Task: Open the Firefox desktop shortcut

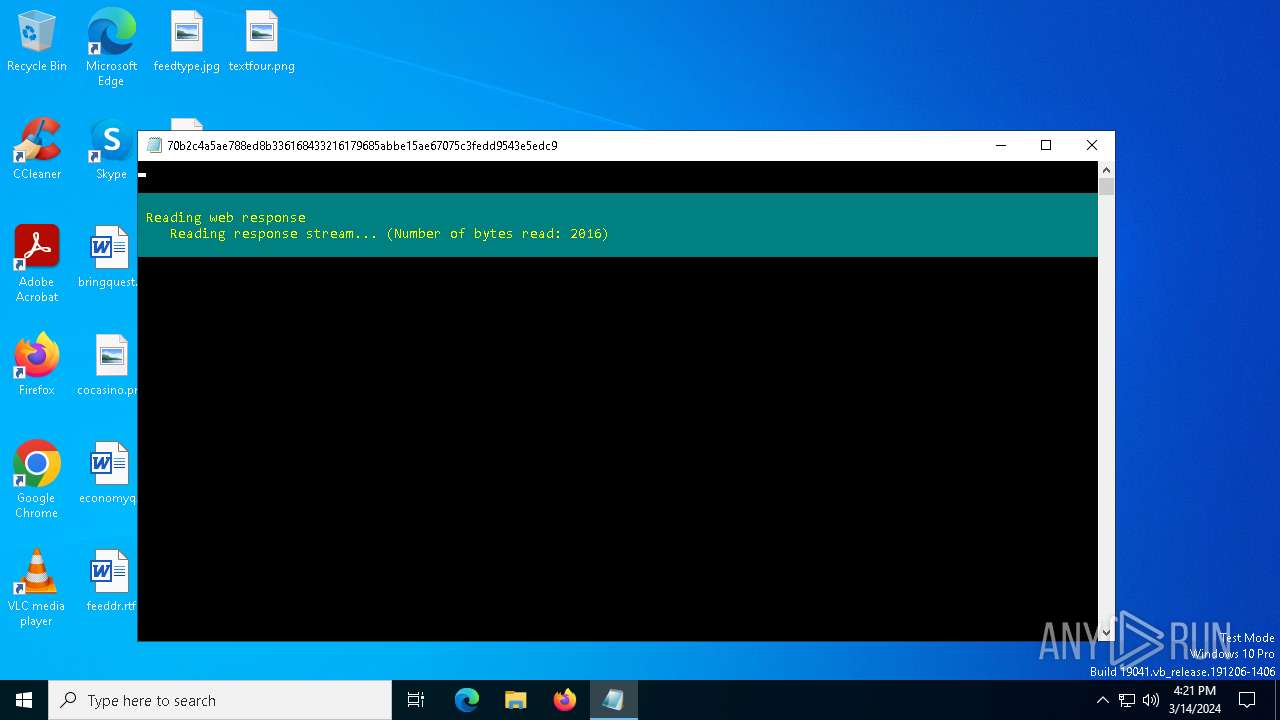Action: click(37, 366)
